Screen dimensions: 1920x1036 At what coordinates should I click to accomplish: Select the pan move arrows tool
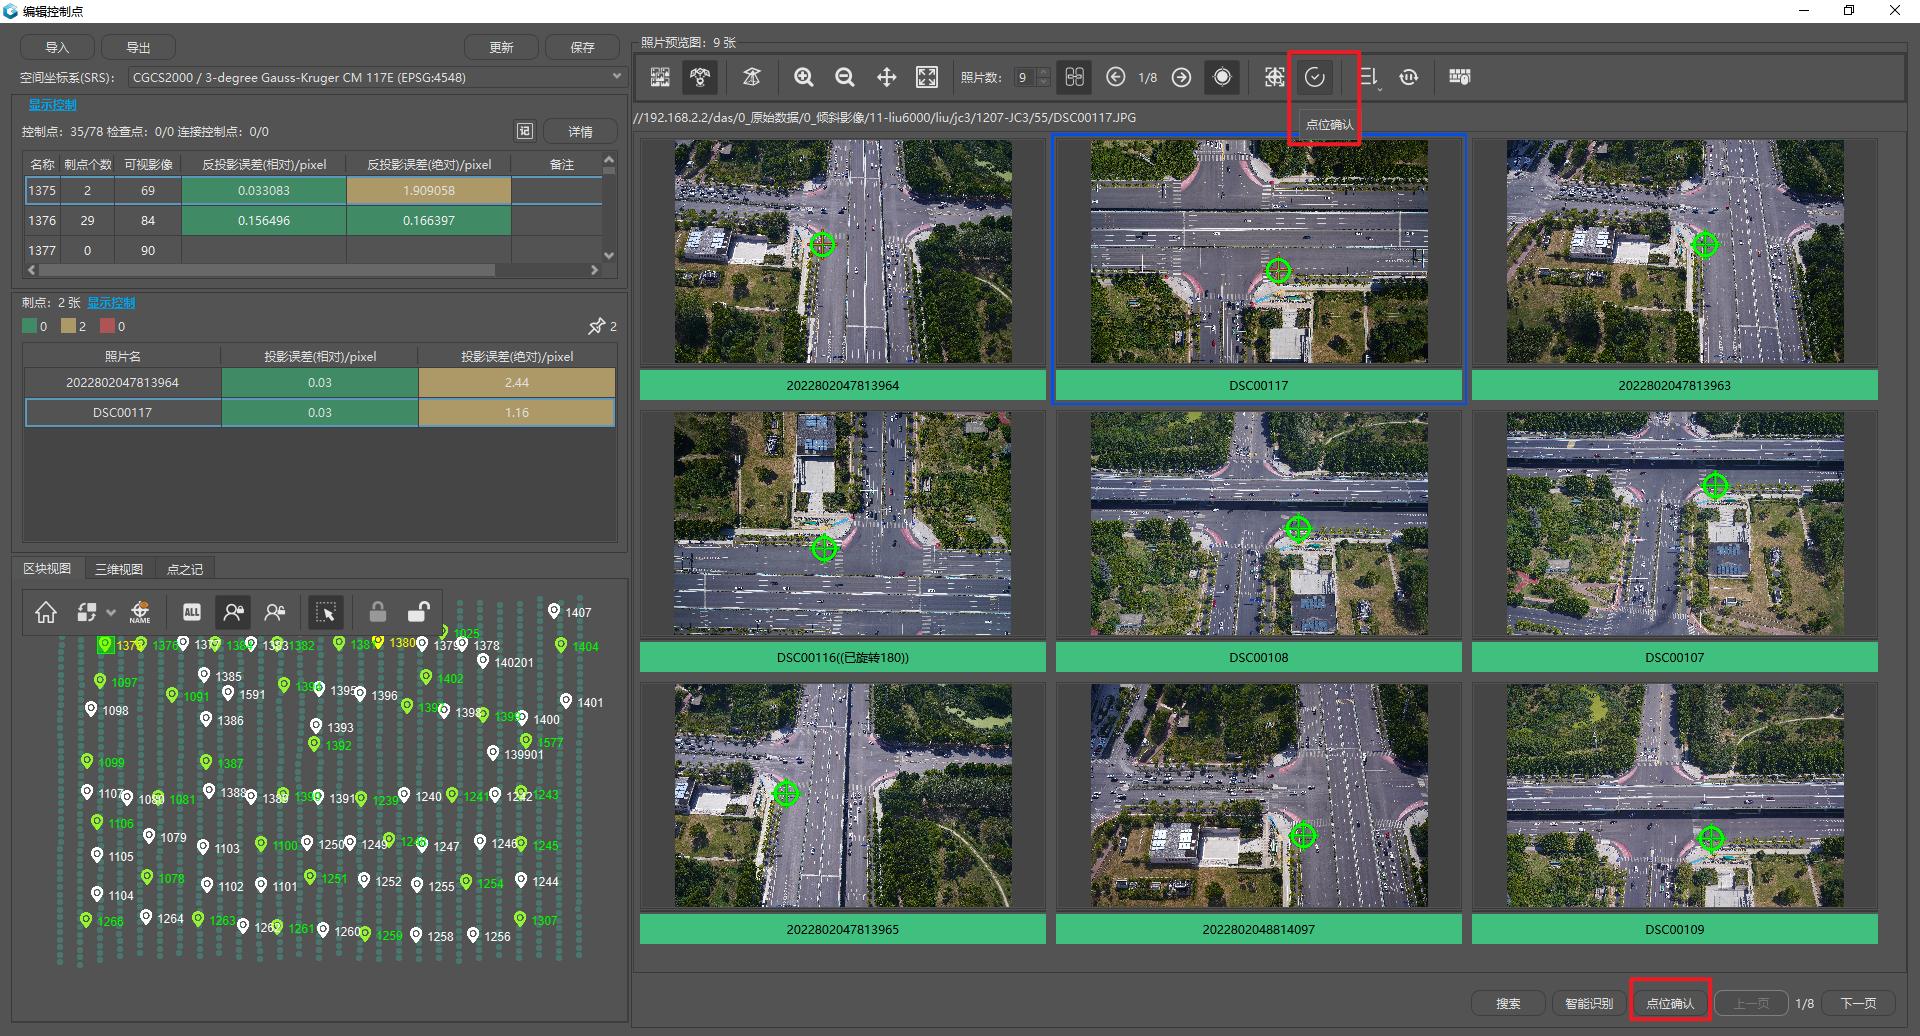point(886,77)
